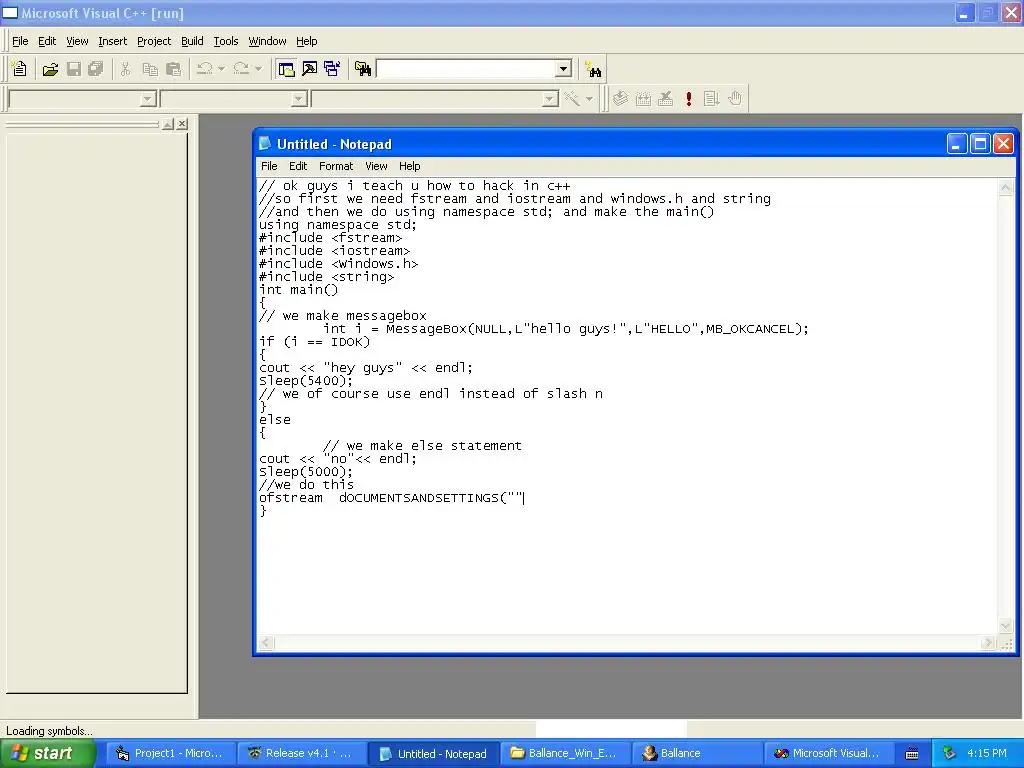
Task: Click the Cut scissors icon
Action: click(125, 69)
